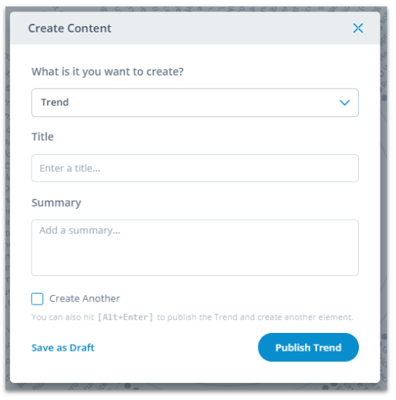The height and width of the screenshot is (400, 396).
Task: Click the empty lower area of Summary box
Action: [x=195, y=260]
